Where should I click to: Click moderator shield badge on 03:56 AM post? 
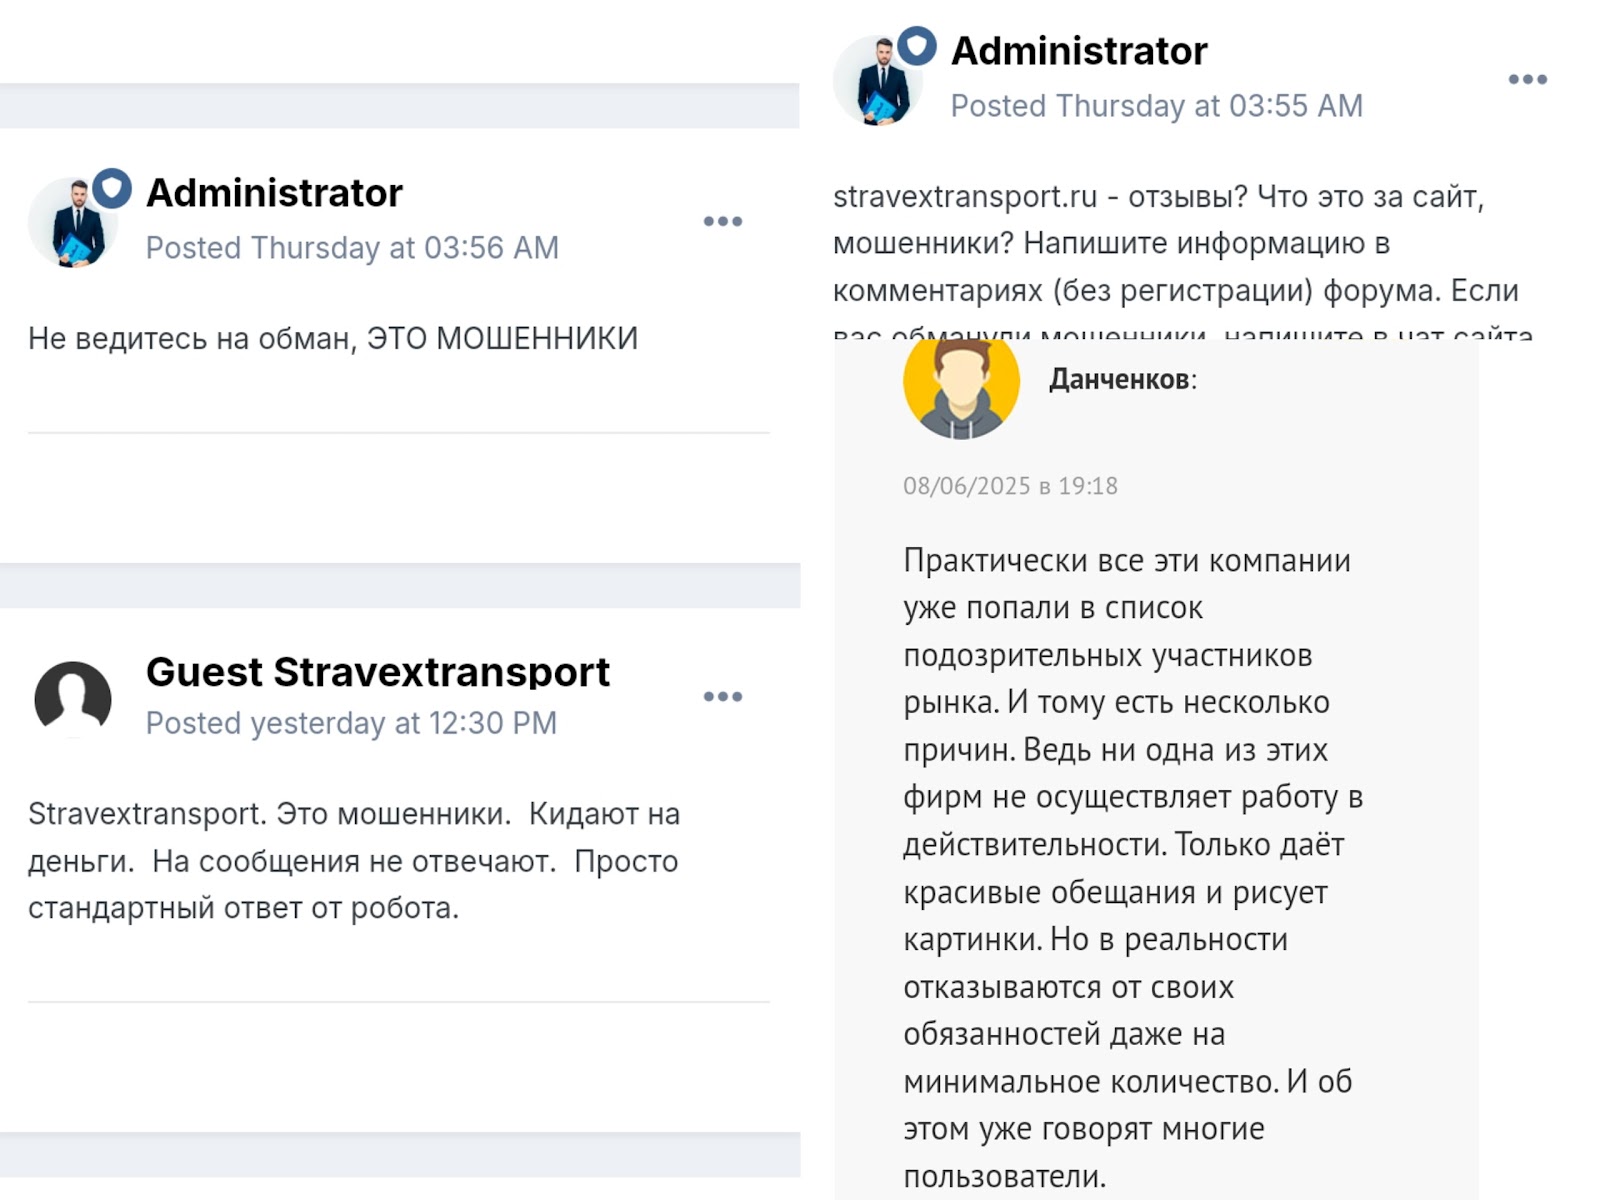click(x=112, y=188)
